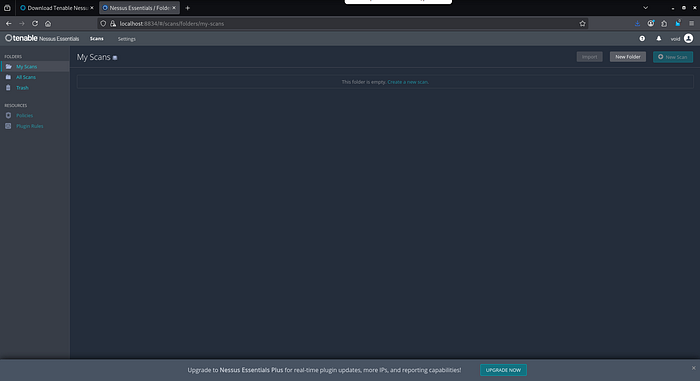
Task: Open the browser hamburger application menu
Action: 691,24
